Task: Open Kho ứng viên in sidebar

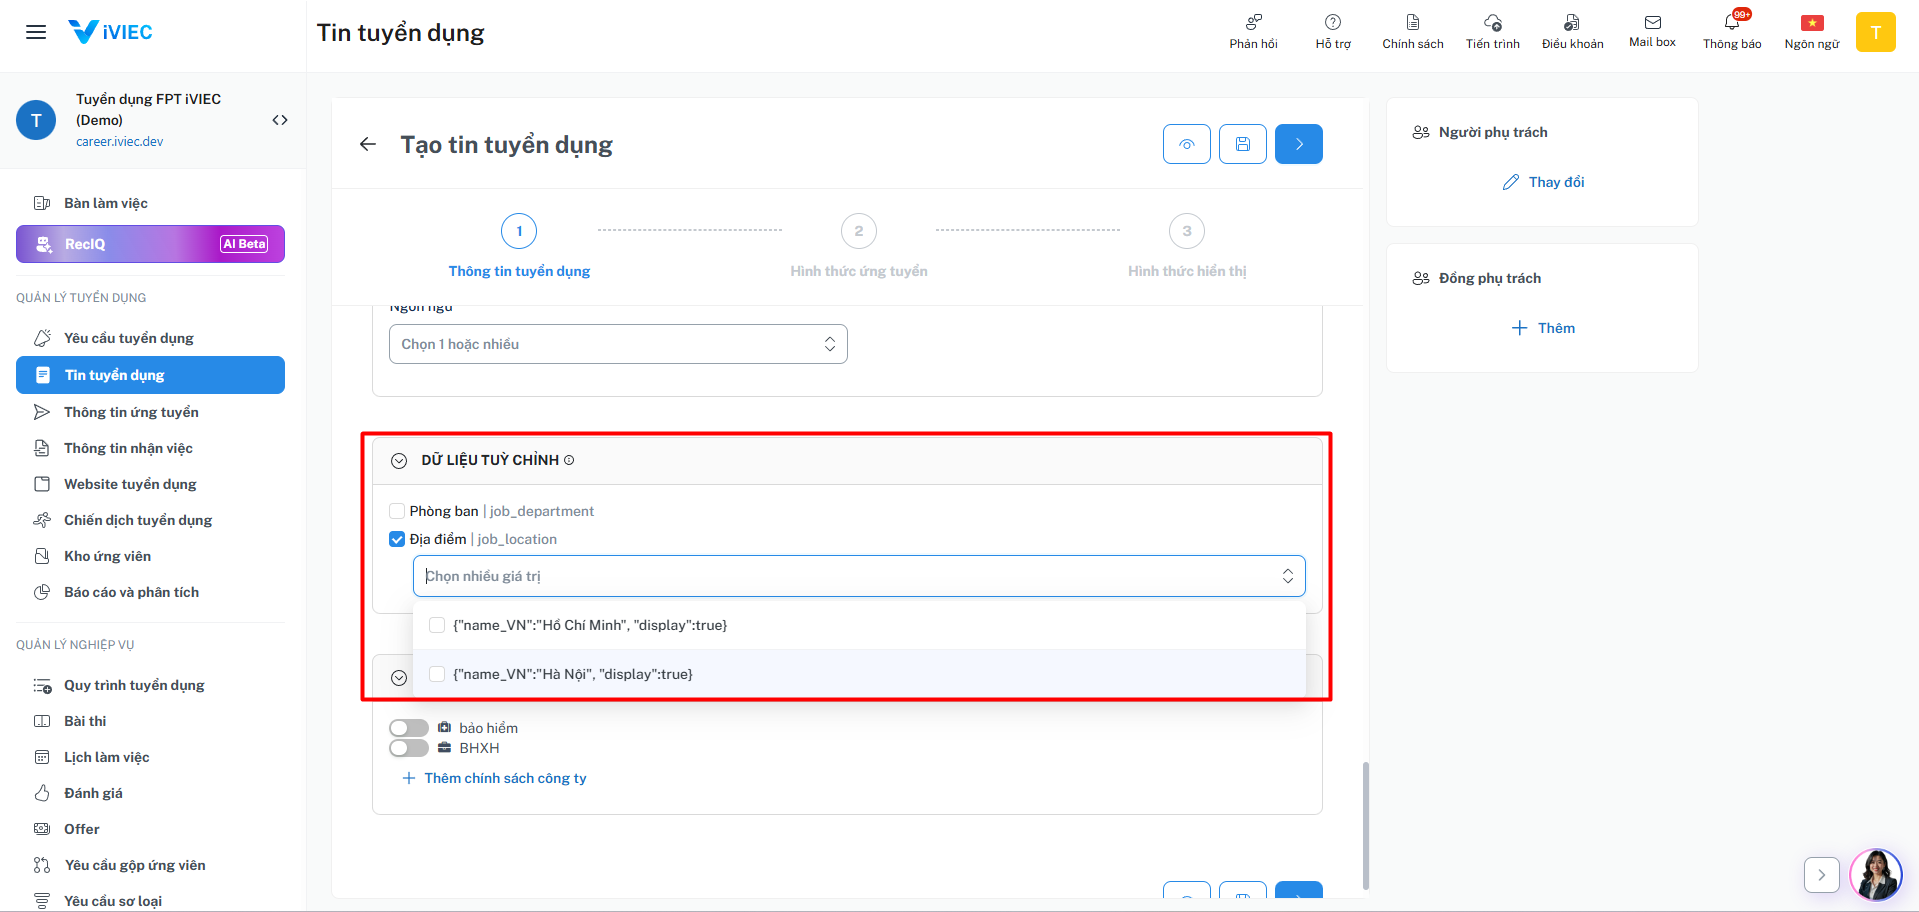Action: pos(107,556)
